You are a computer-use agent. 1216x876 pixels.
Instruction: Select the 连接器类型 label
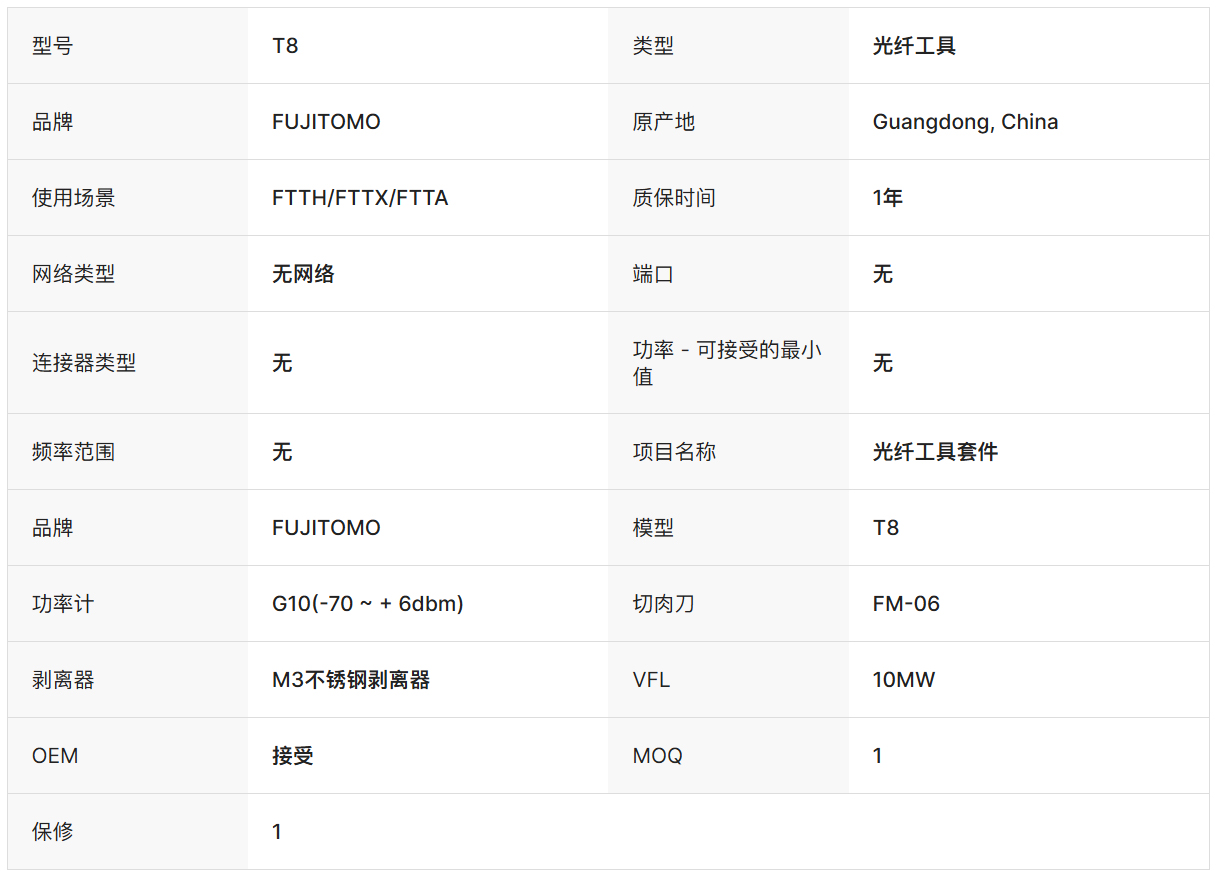click(84, 363)
